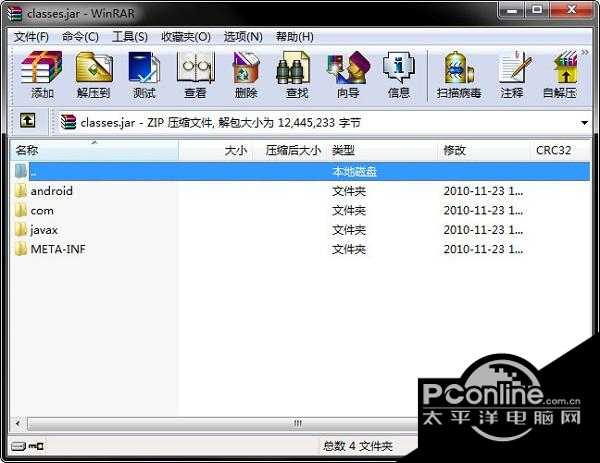Click the drive icon in status bar

pos(18,446)
